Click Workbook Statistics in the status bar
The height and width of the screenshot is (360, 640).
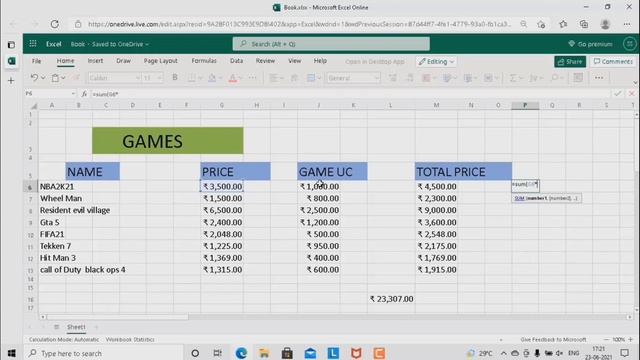[130, 340]
